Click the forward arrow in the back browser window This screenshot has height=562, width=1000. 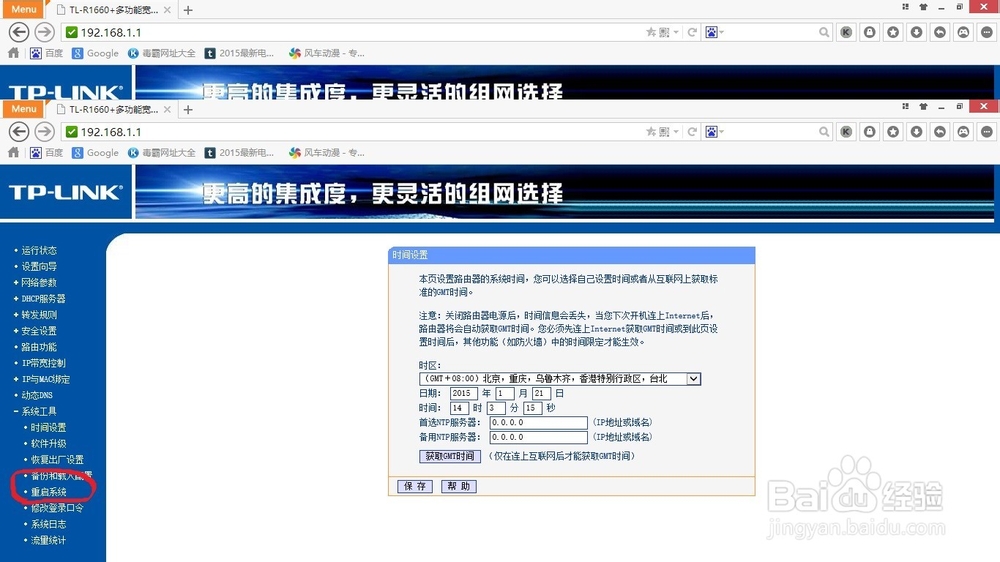[44, 32]
